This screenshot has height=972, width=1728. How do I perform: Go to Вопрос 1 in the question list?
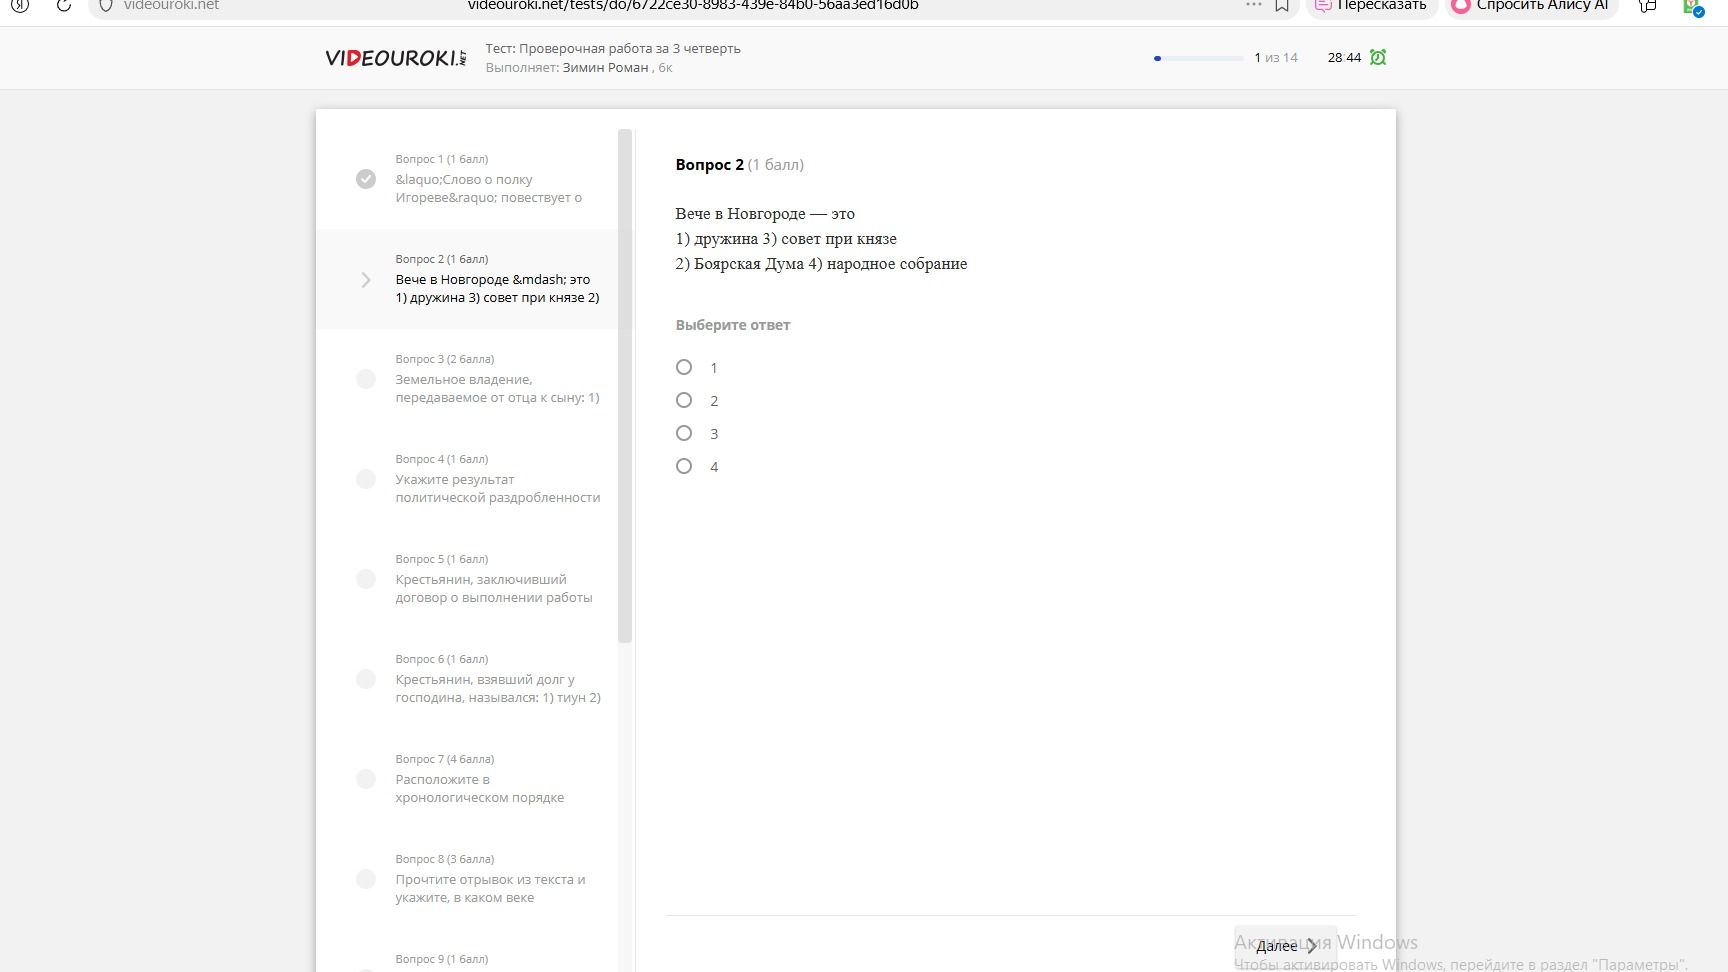pyautogui.click(x=467, y=179)
